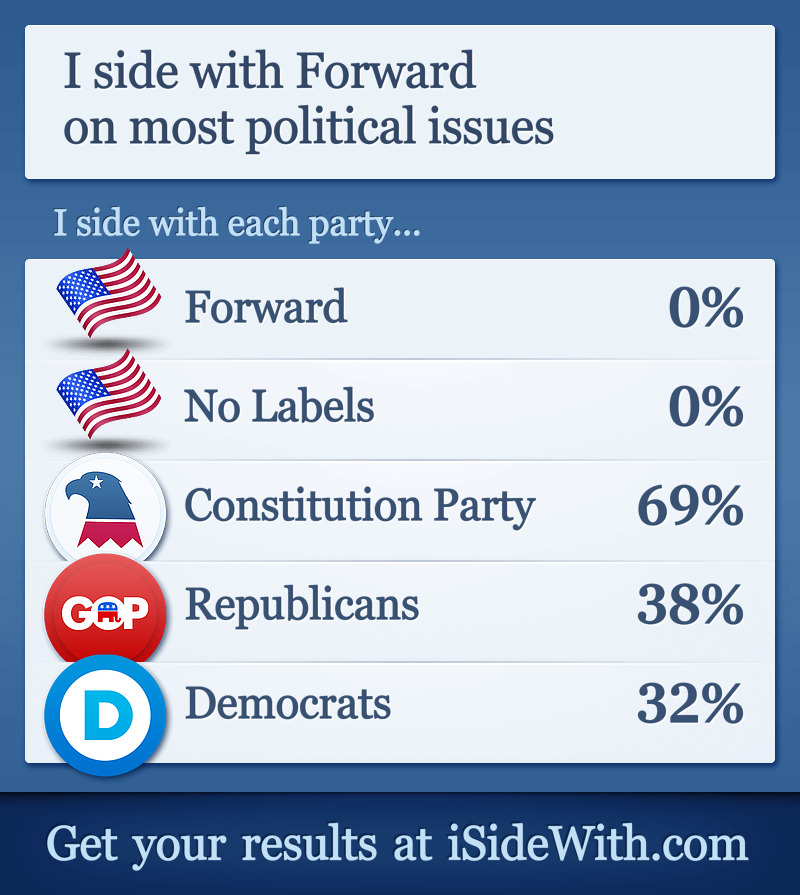Click the red GOP Republicans logo
This screenshot has height=895, width=800.
click(x=106, y=612)
